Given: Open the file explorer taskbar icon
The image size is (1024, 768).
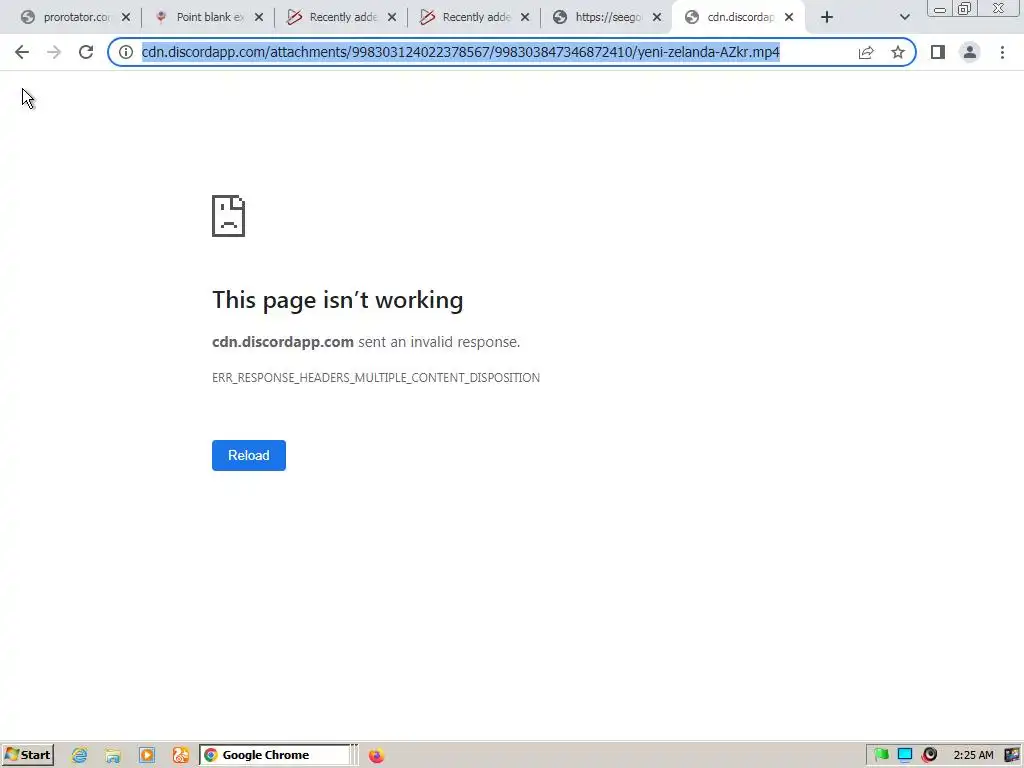Looking at the screenshot, I should pyautogui.click(x=113, y=756).
